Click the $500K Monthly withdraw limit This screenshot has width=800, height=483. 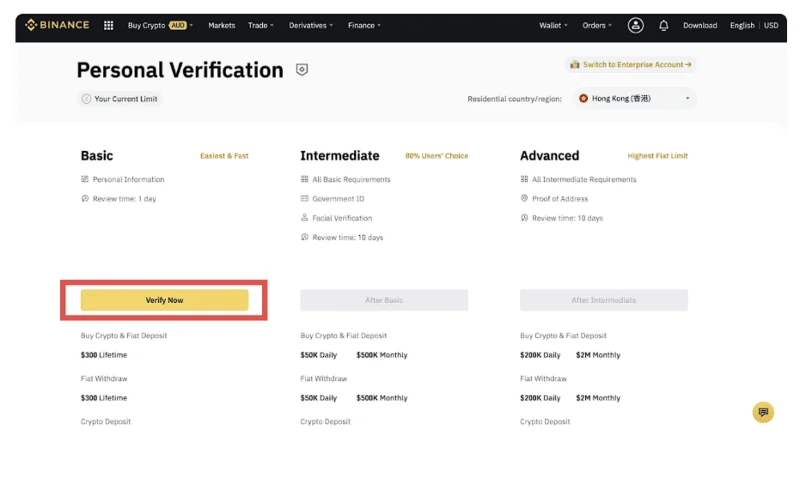tap(382, 398)
